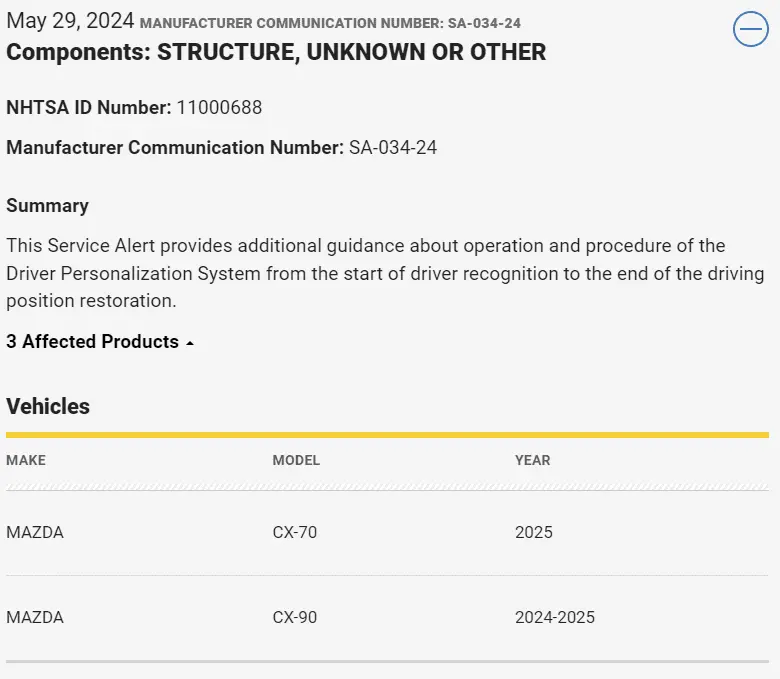Viewport: 780px width, 679px height.
Task: Click SA-034-24 under the NHTSA ID line
Action: click(393, 148)
